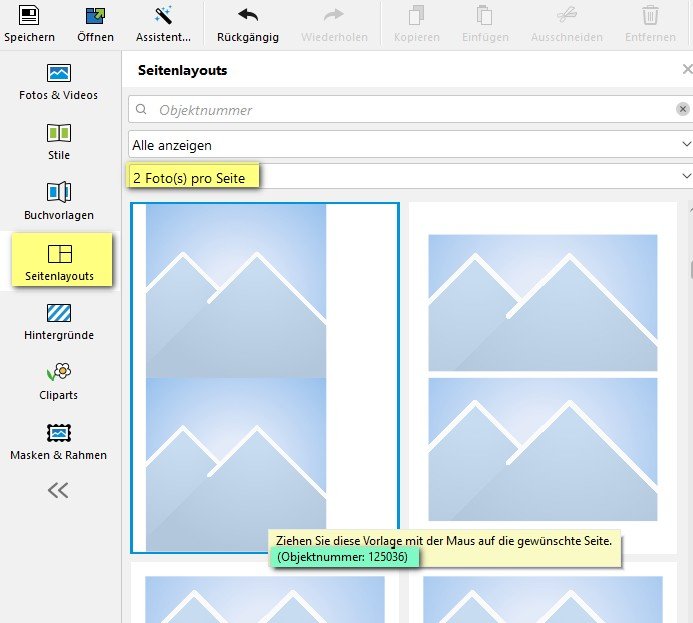Viewport: 693px width, 623px height.
Task: Select the centered two-photo layout thumbnail
Action: pyautogui.click(x=542, y=377)
